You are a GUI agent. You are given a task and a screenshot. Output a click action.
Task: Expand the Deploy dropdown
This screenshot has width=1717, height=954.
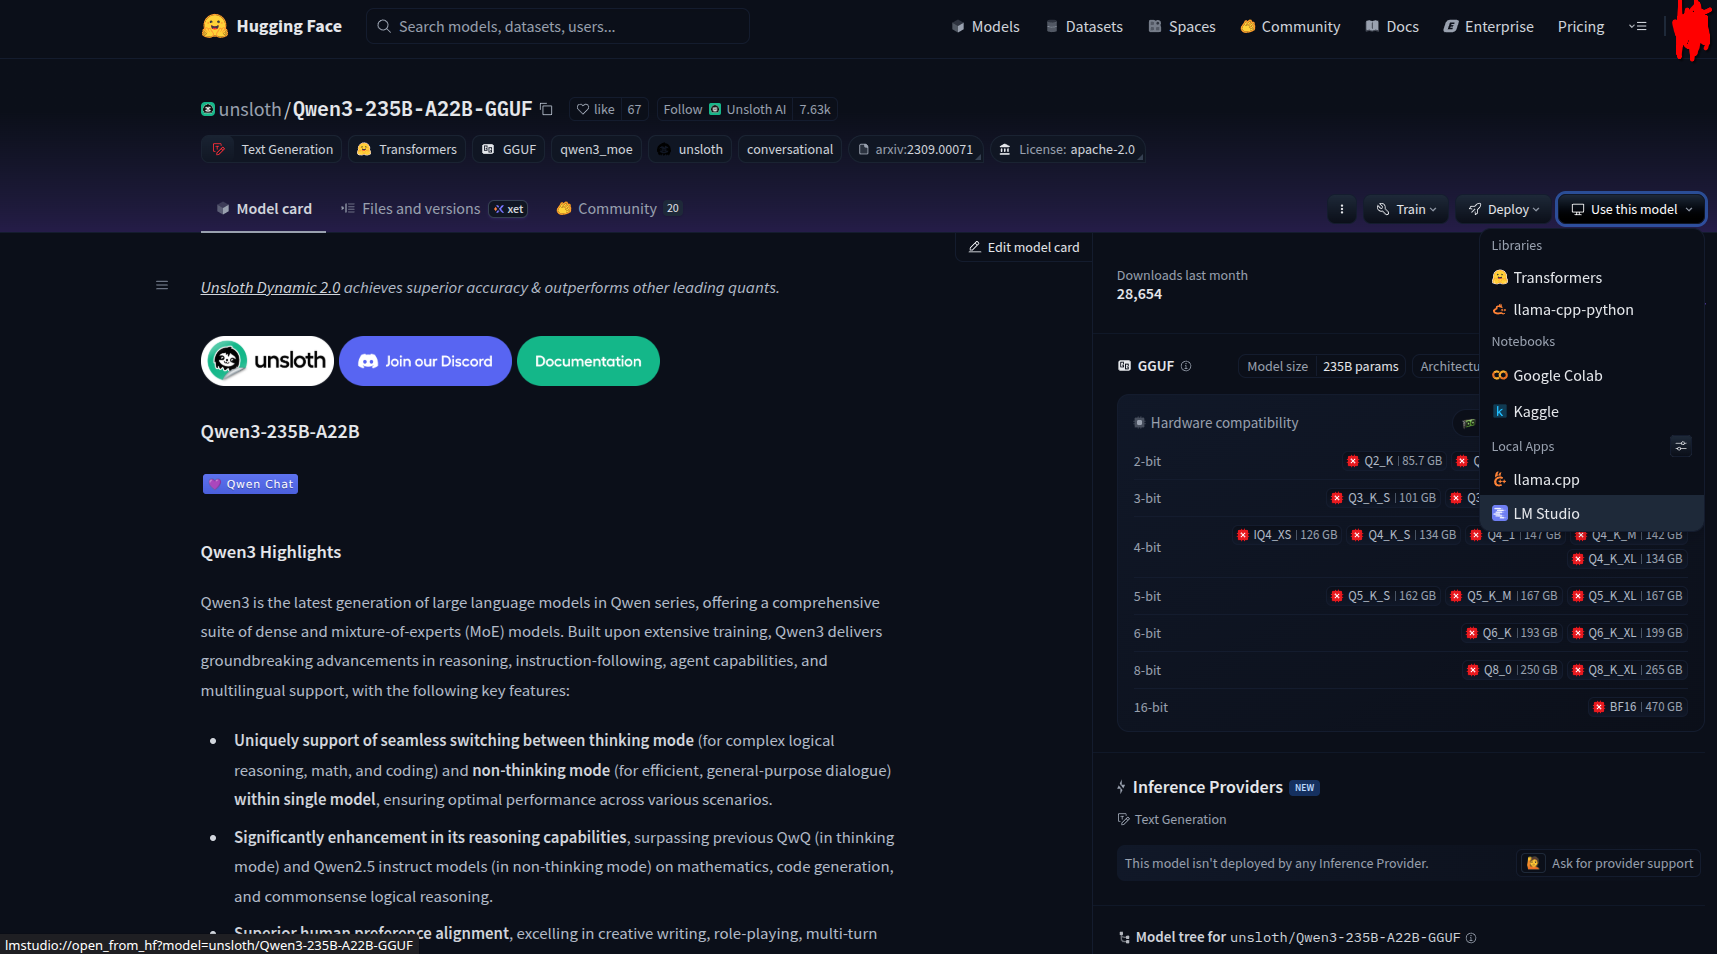tap(1503, 209)
